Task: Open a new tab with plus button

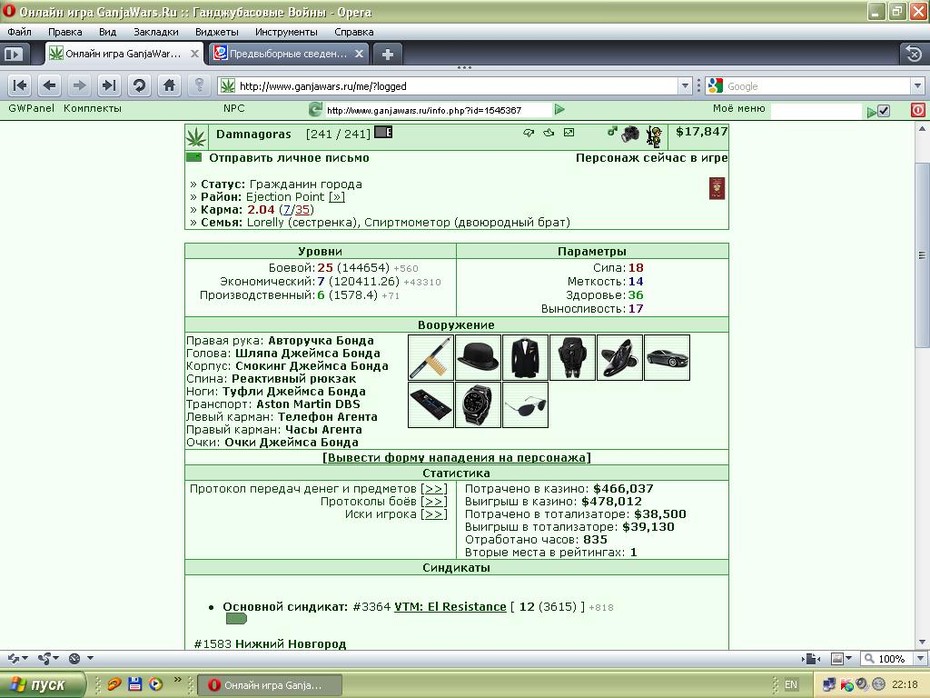Action: (x=387, y=55)
